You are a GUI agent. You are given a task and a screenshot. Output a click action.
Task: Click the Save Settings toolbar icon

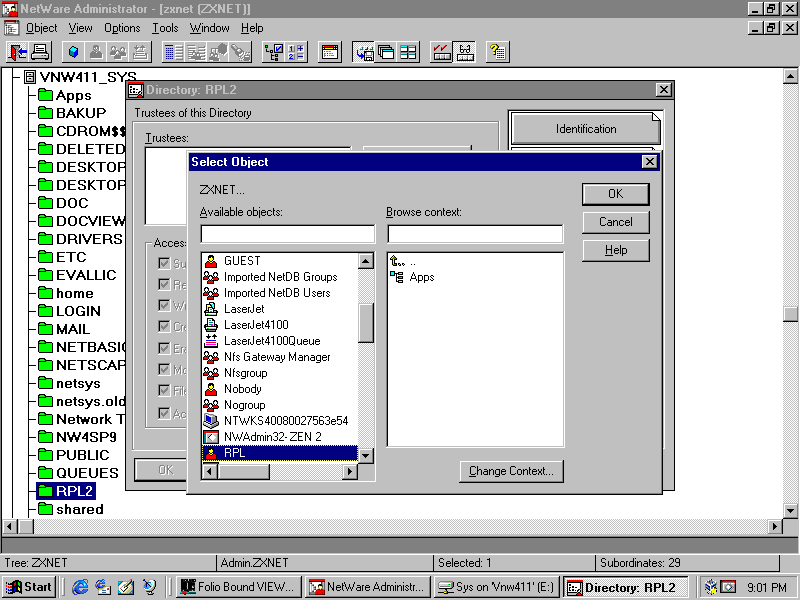364,52
